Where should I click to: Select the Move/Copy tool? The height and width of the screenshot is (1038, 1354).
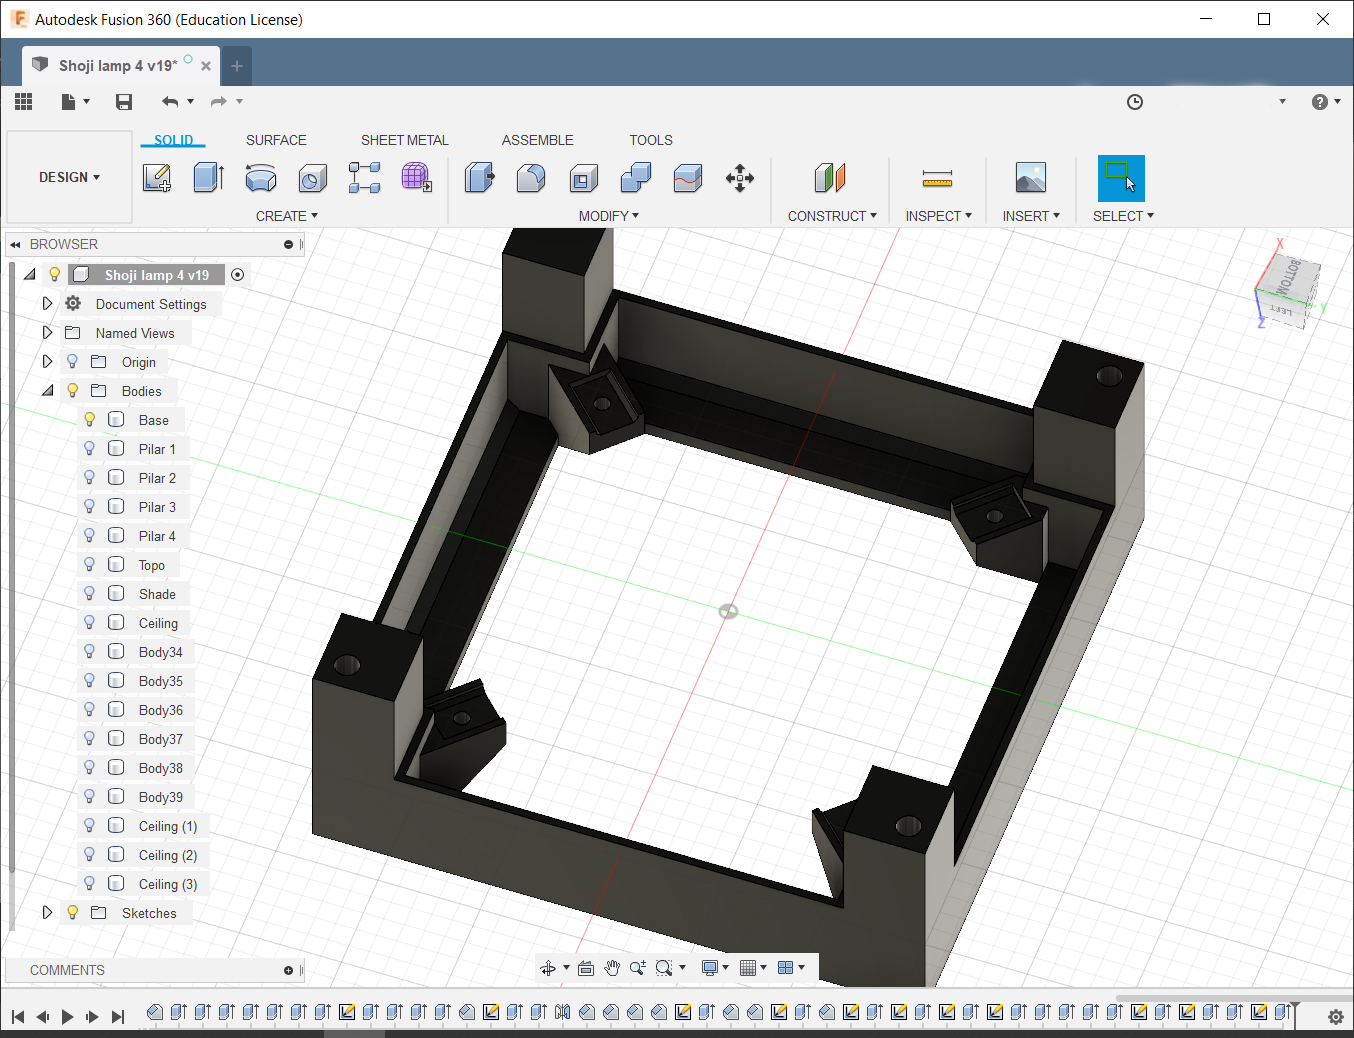pyautogui.click(x=740, y=178)
